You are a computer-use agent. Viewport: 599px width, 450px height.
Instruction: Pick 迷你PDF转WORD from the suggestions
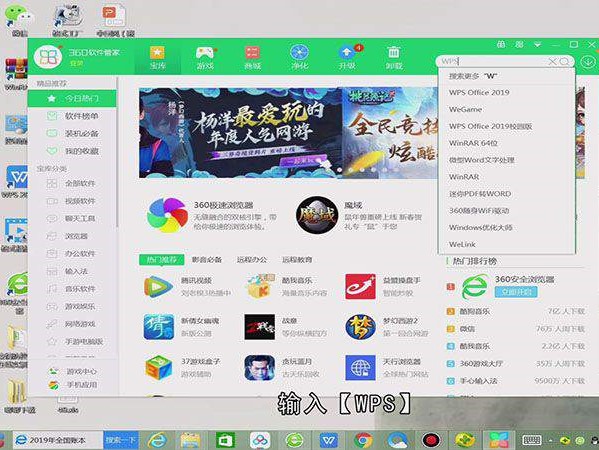pos(507,194)
